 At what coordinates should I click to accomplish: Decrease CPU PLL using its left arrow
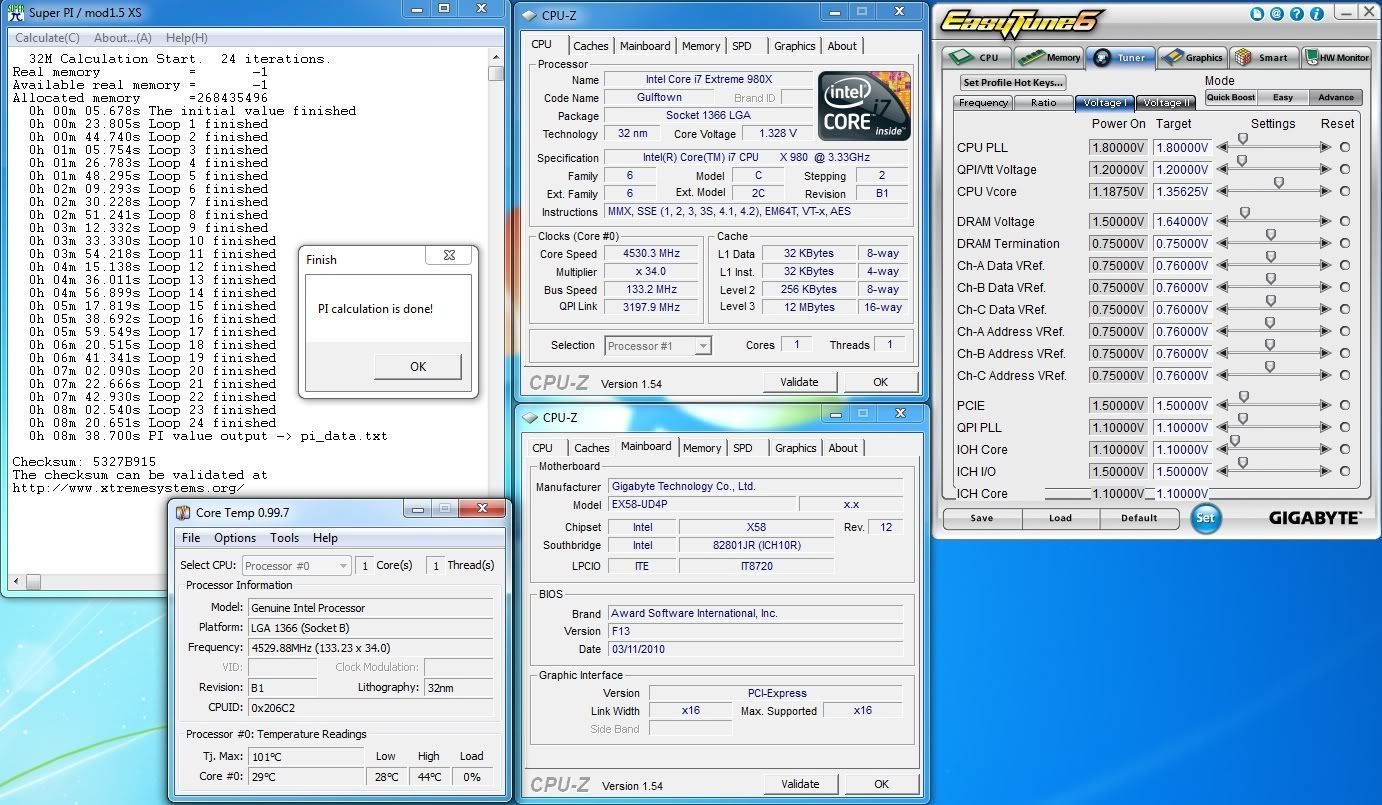tap(1224, 148)
